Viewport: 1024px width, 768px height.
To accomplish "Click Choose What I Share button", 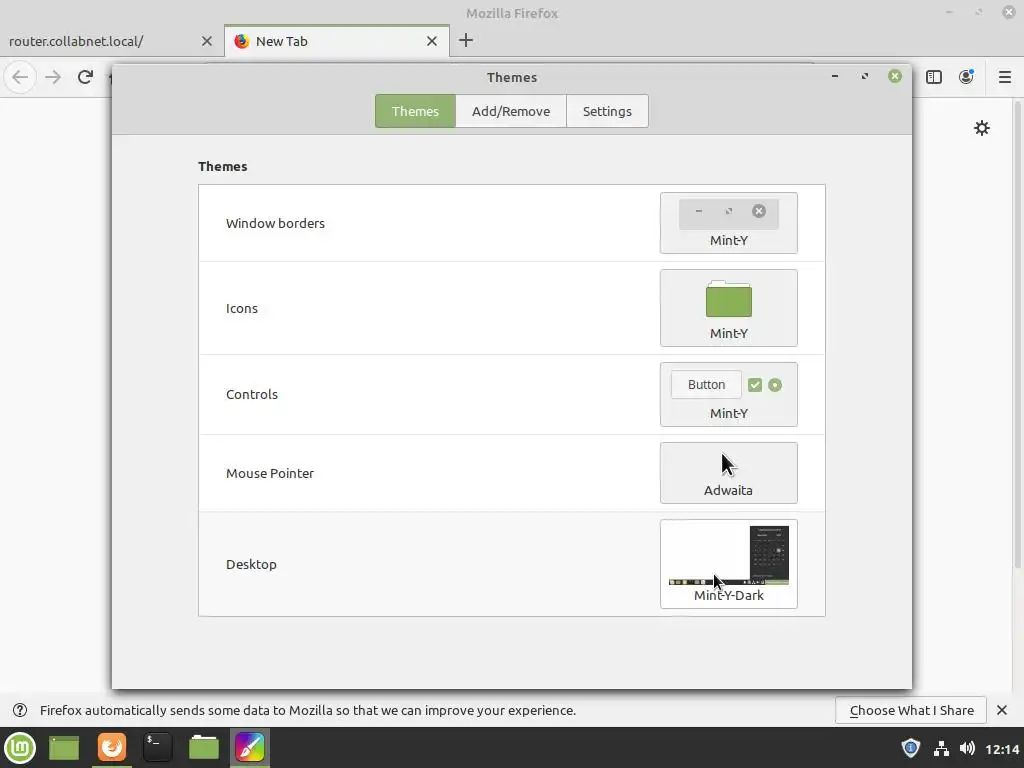I will (911, 710).
